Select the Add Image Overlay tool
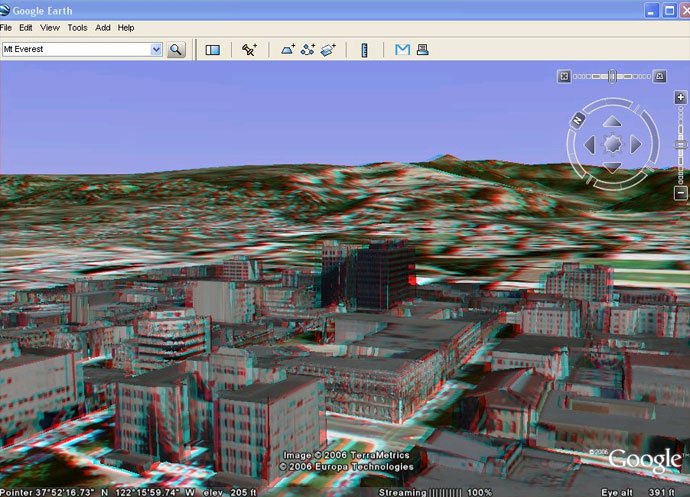 328,50
